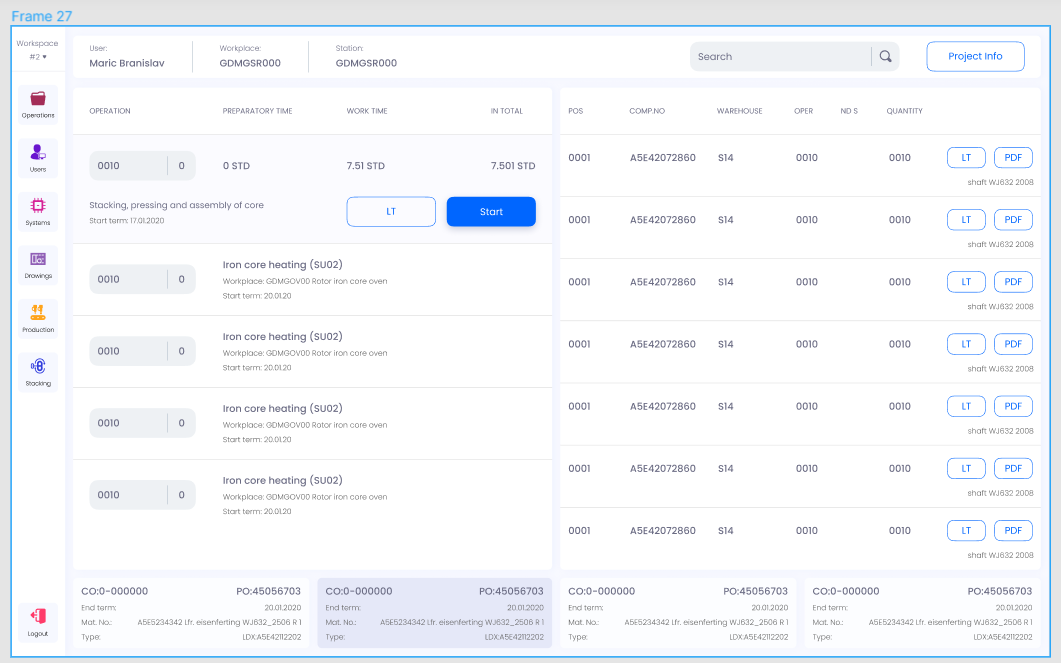Click the magnifying glass search icon
This screenshot has height=663, width=1061.
885,57
